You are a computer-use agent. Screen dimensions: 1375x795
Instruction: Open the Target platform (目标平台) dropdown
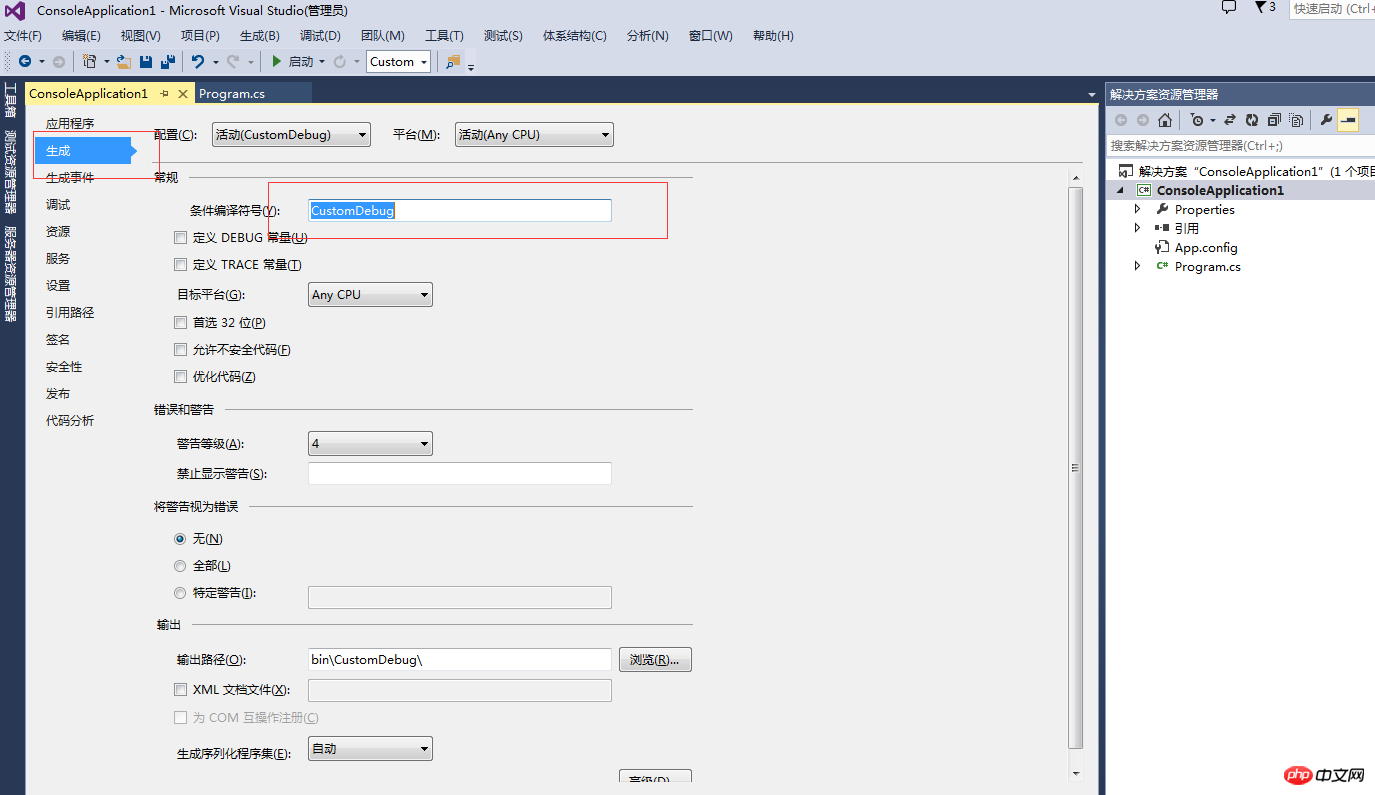tap(370, 295)
